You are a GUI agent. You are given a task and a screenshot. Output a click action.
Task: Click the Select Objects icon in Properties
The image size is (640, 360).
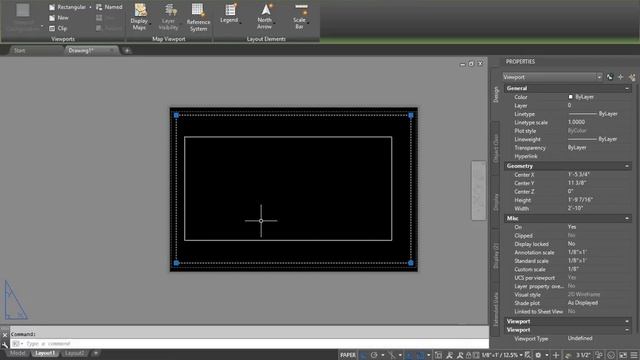click(x=621, y=77)
